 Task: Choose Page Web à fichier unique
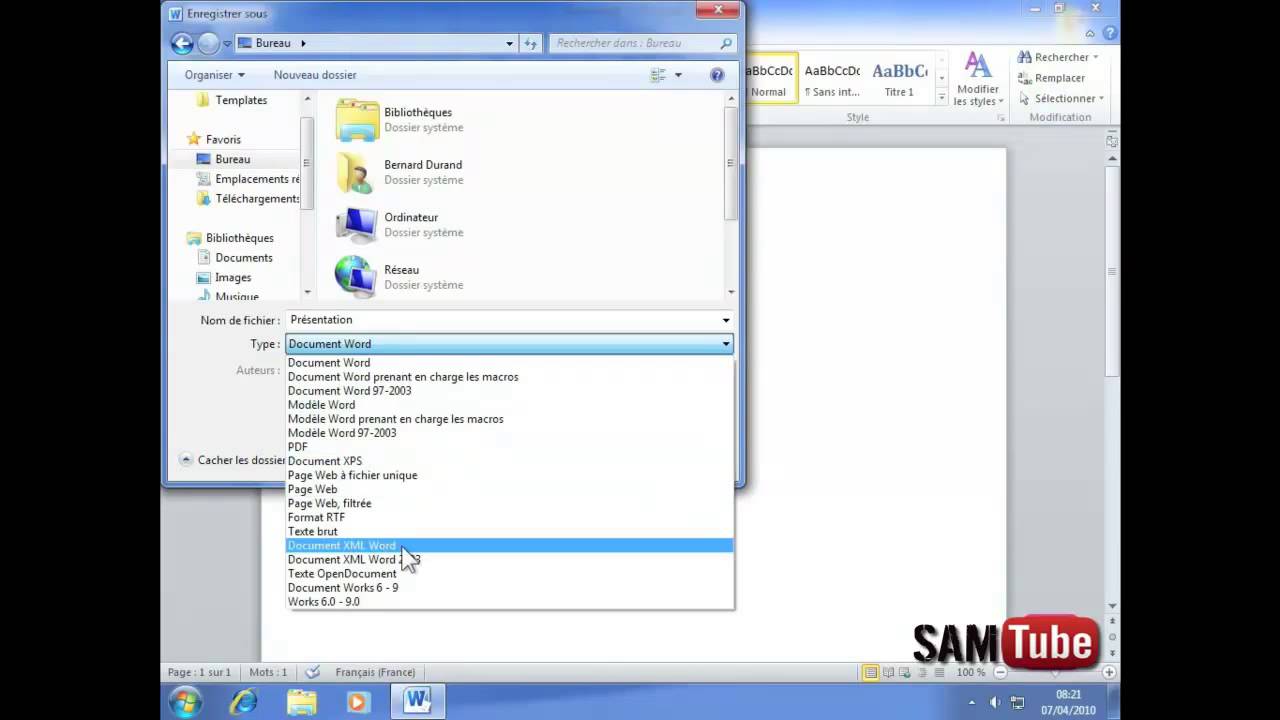coord(510,475)
